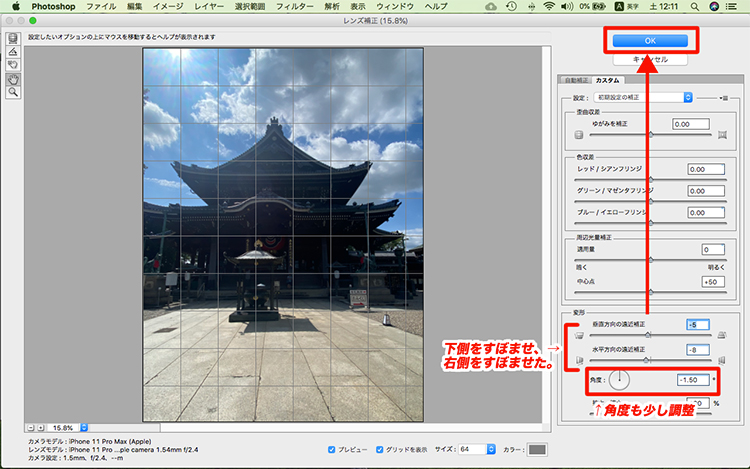This screenshot has width=750, height=469.
Task: Open the 編集 menu
Action: pyautogui.click(x=134, y=7)
